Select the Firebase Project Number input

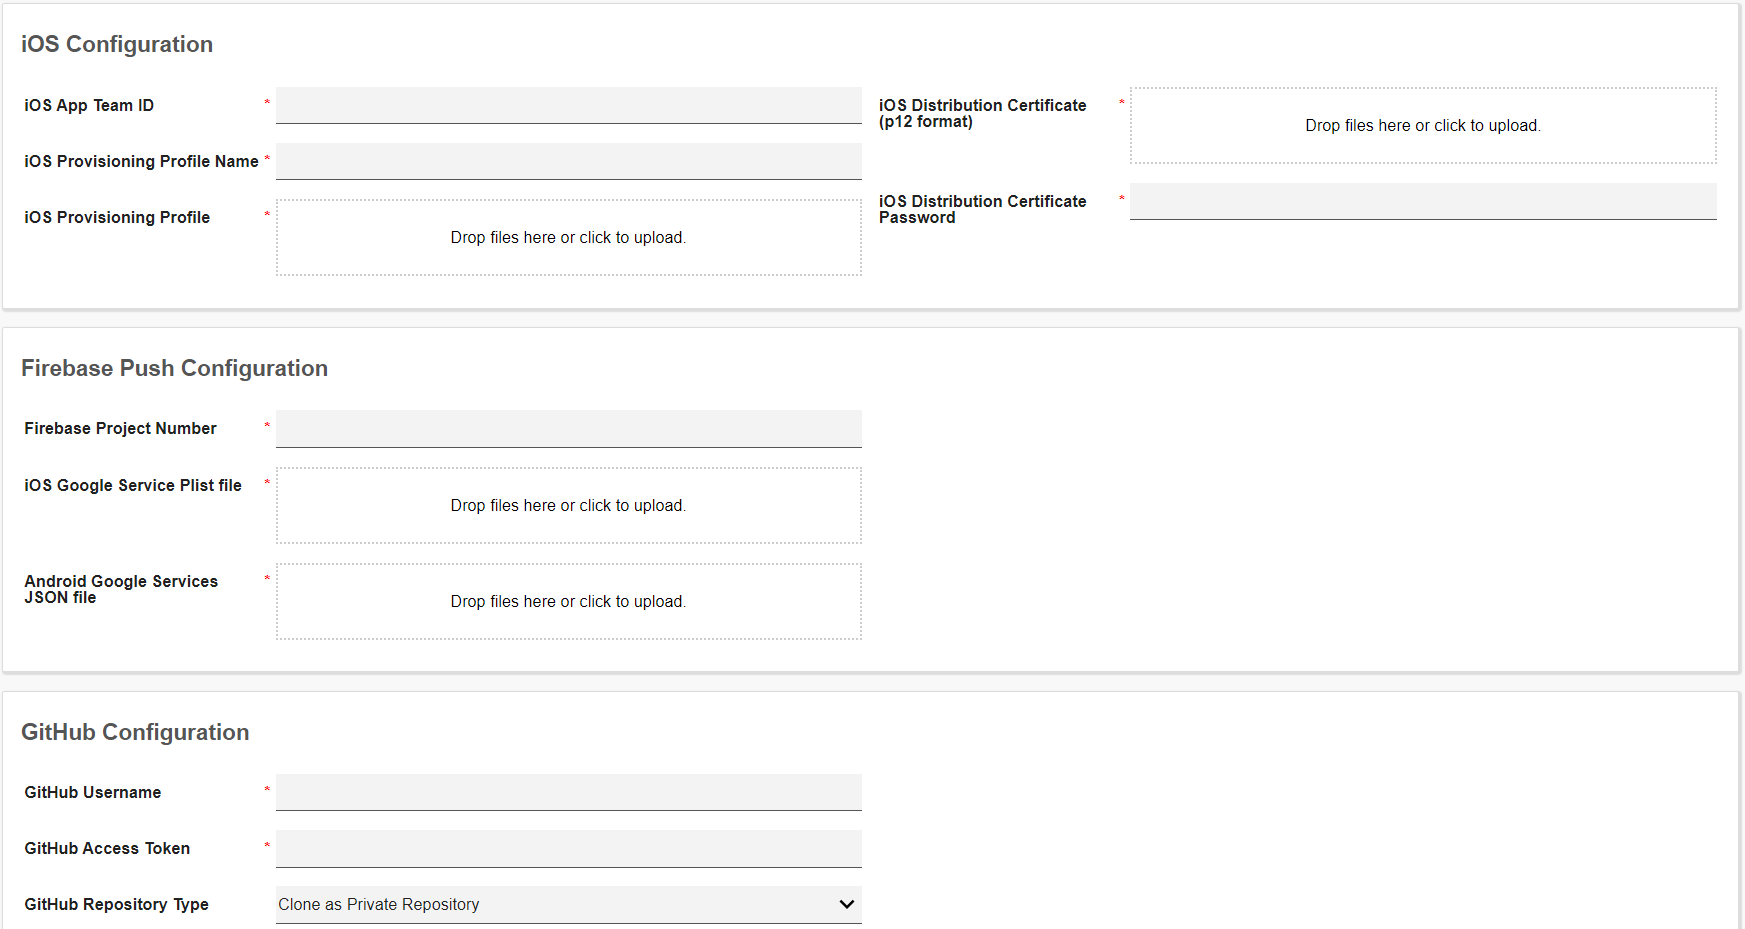click(x=568, y=428)
